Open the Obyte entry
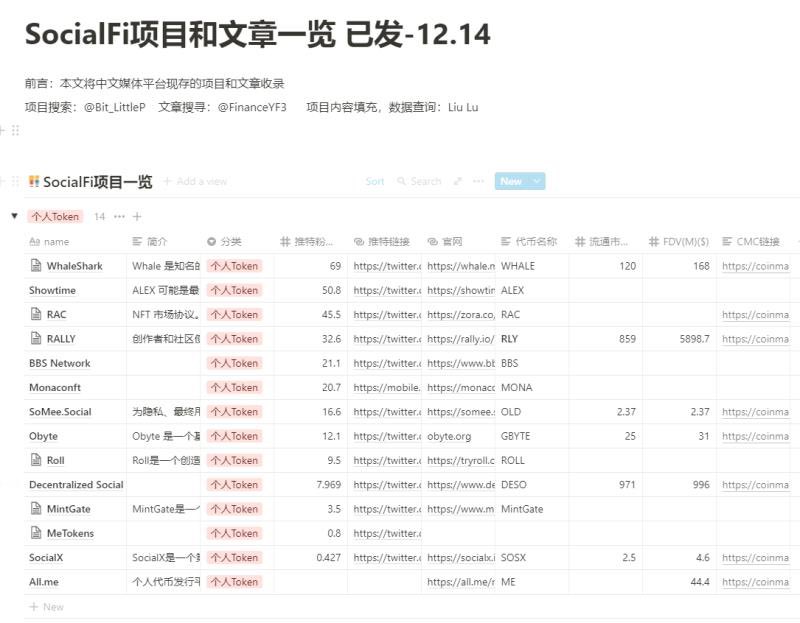Screen dimensions: 800x623 tap(43, 436)
